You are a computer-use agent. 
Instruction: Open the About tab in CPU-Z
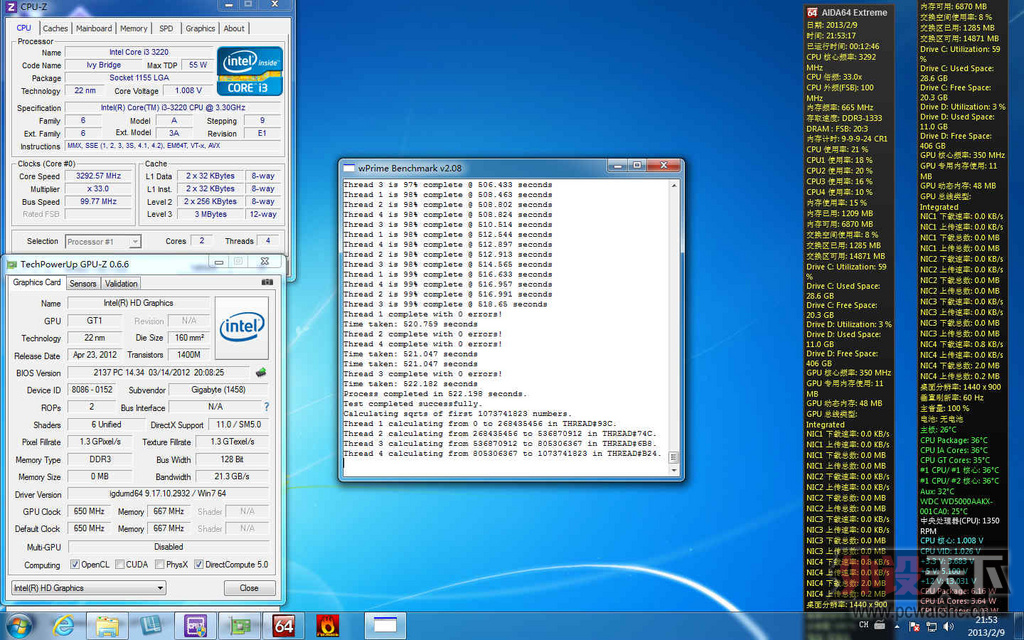234,29
